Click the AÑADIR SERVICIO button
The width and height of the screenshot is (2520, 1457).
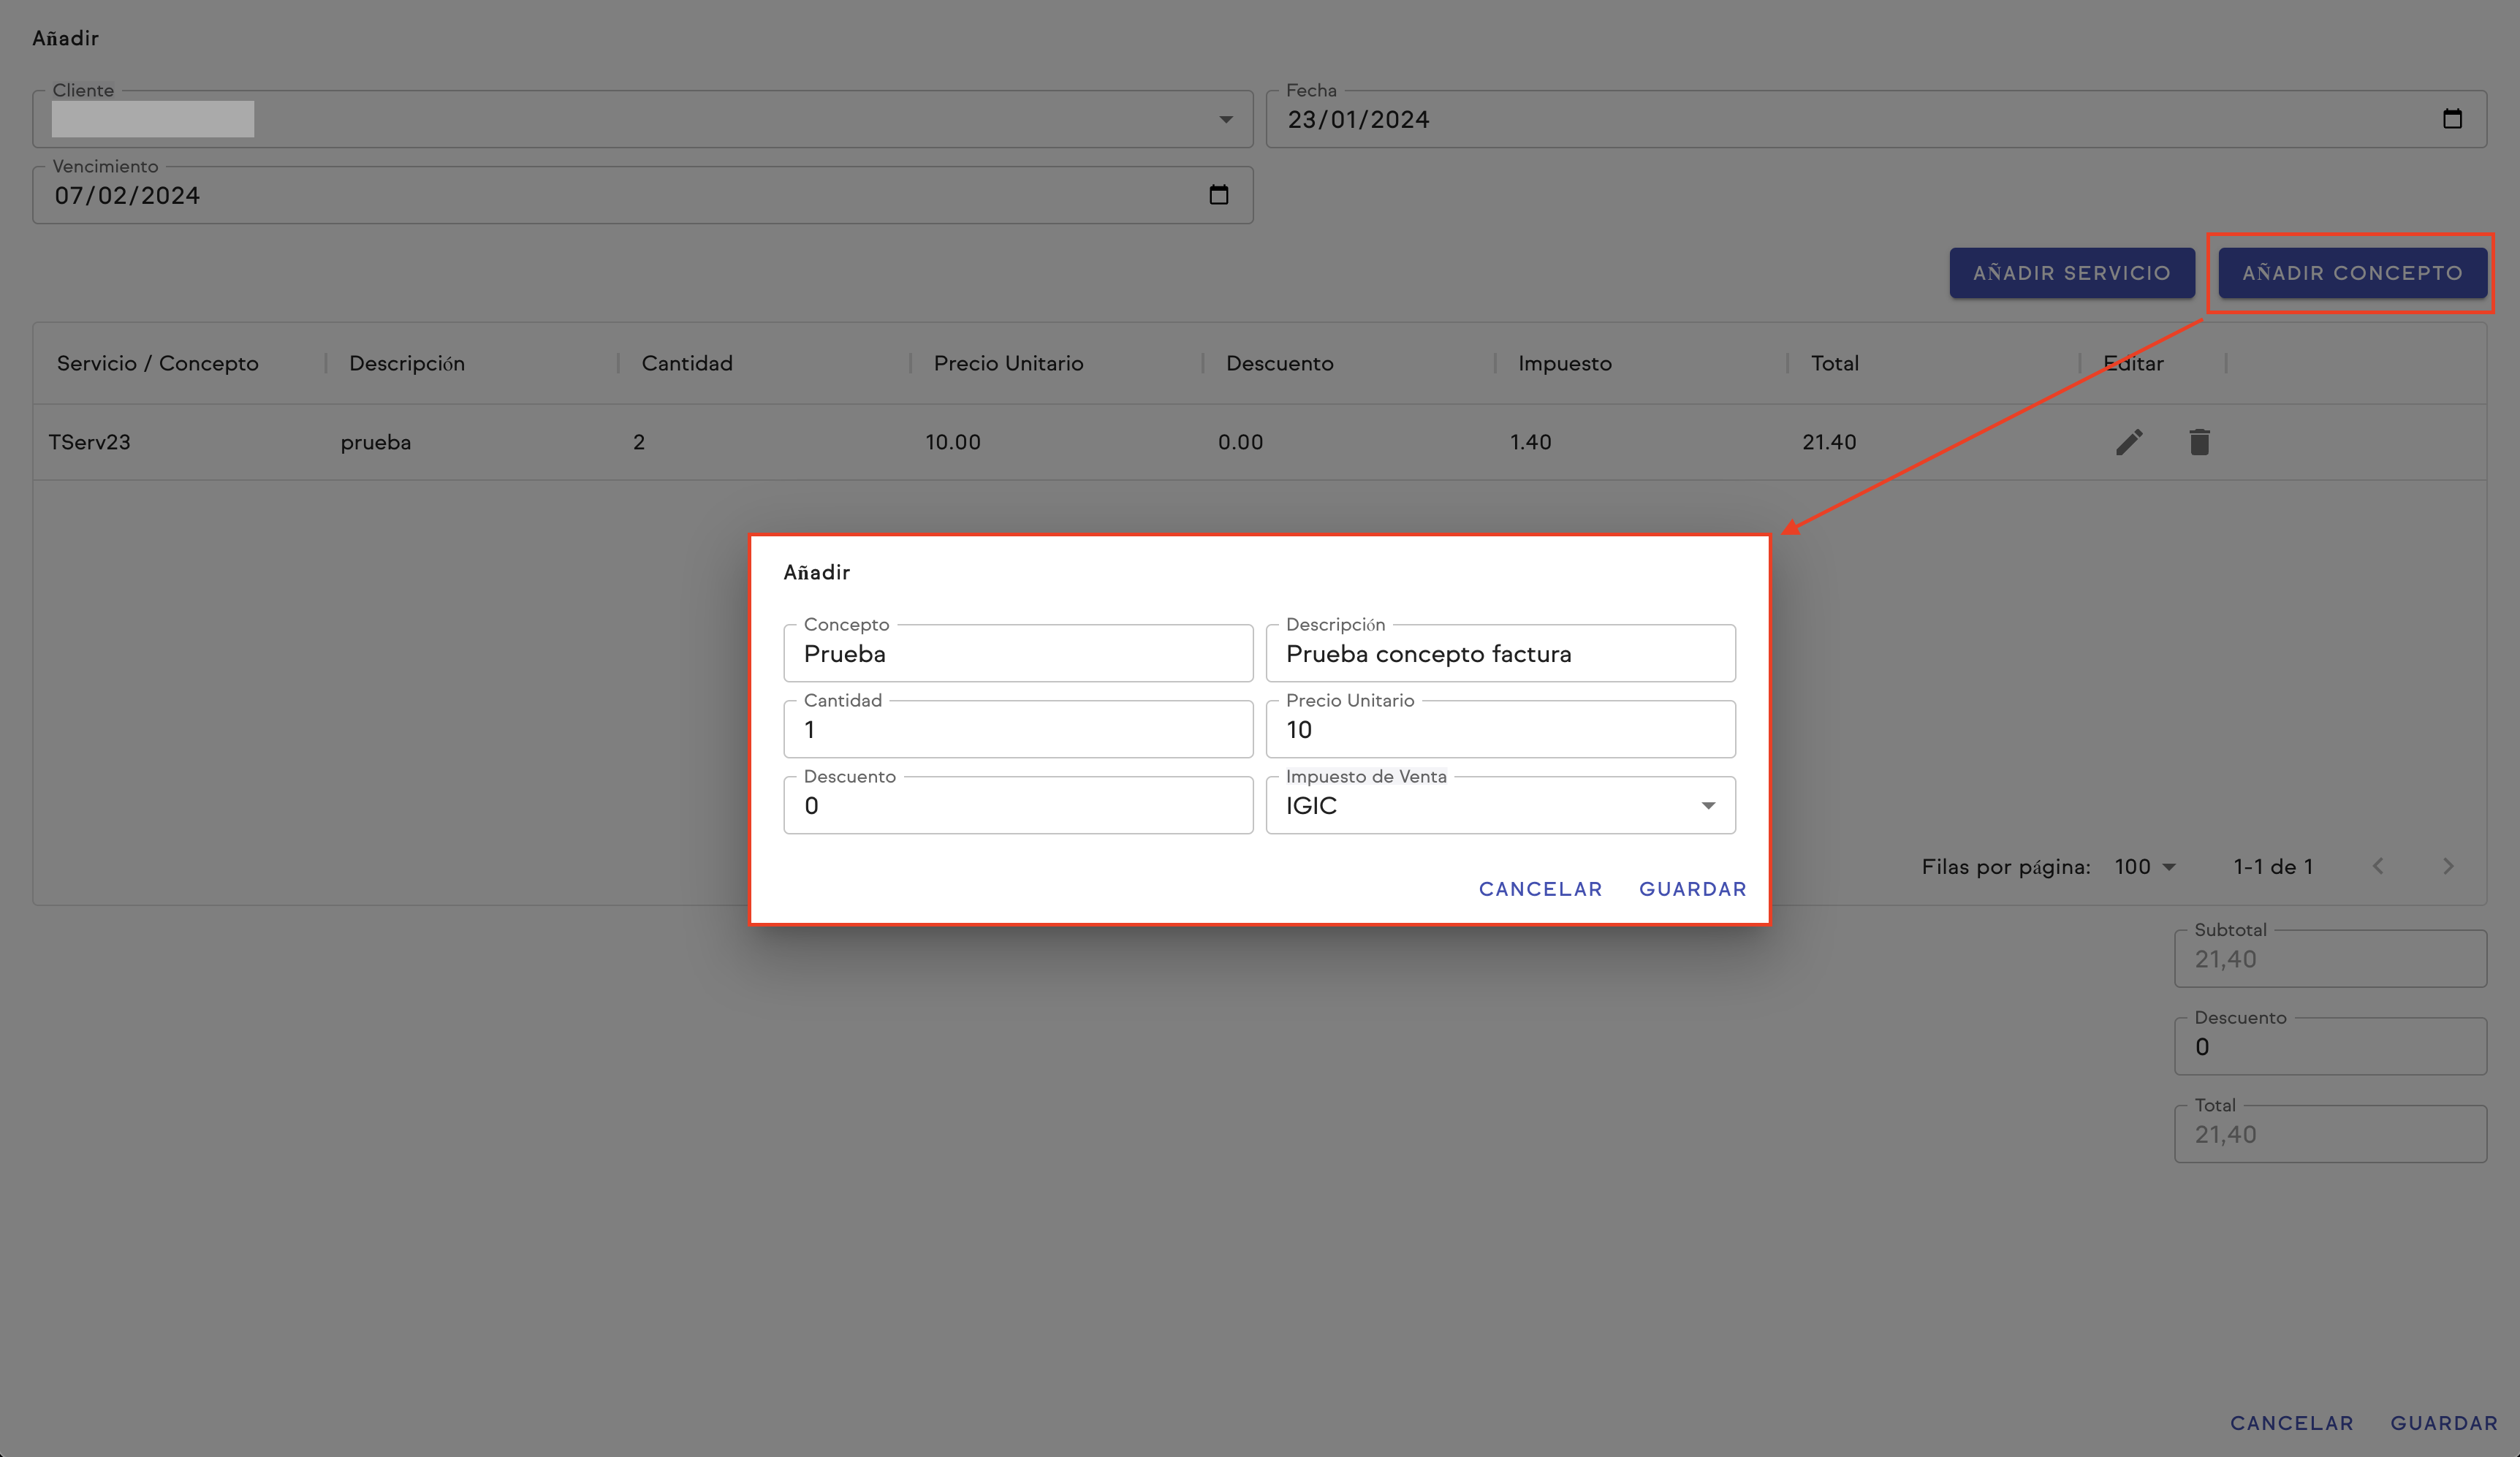pos(2071,273)
